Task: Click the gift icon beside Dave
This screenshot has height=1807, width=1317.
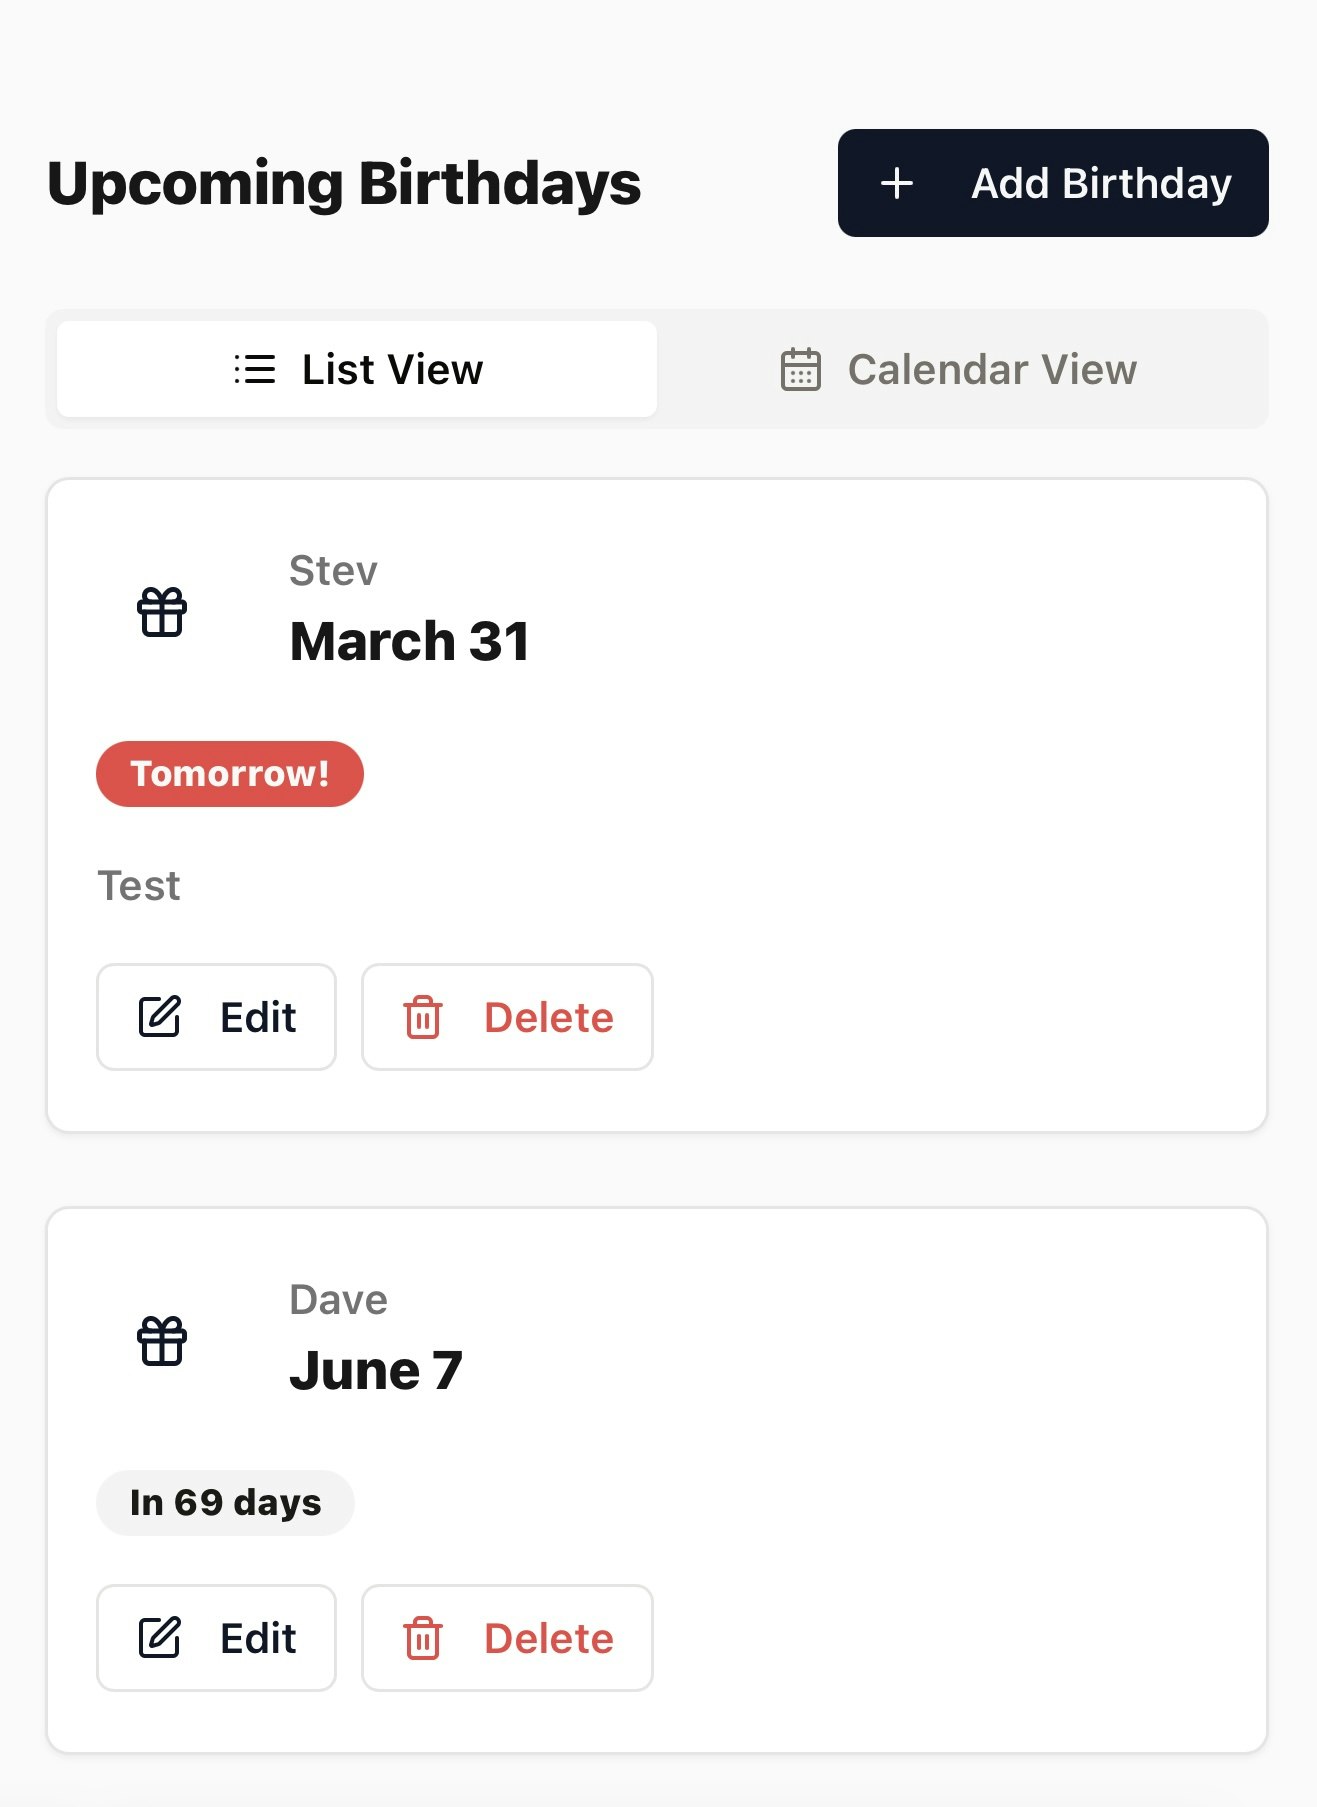Action: (162, 1341)
